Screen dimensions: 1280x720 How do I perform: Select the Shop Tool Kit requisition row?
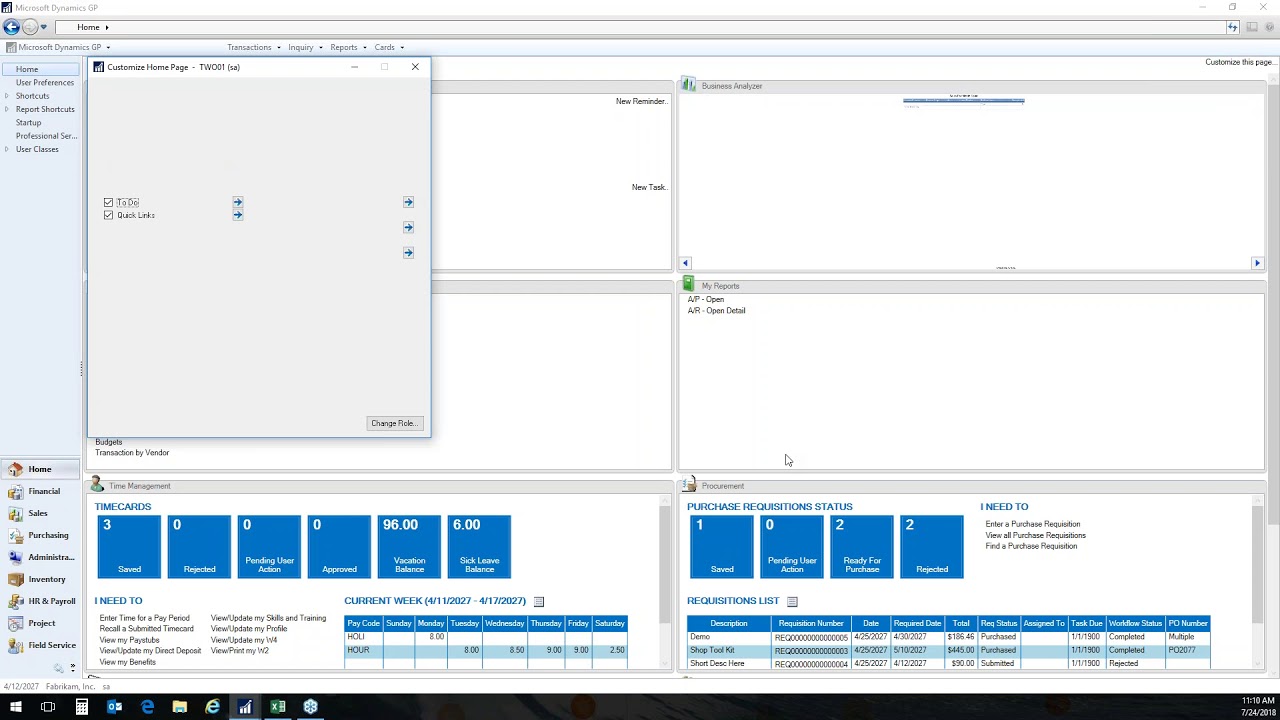click(948, 650)
